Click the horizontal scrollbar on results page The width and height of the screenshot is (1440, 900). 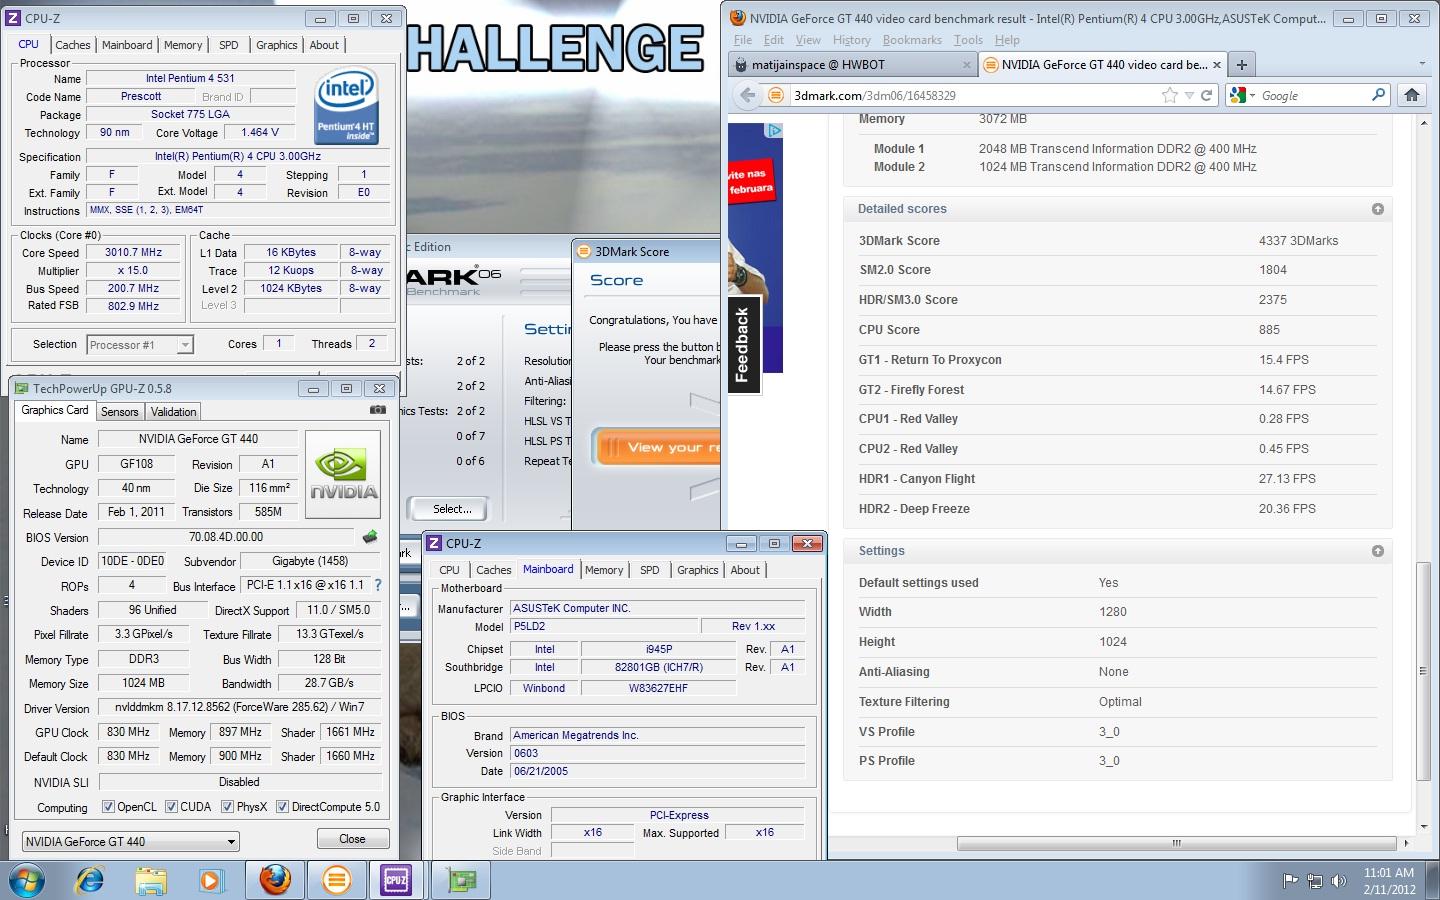pyautogui.click(x=1176, y=843)
